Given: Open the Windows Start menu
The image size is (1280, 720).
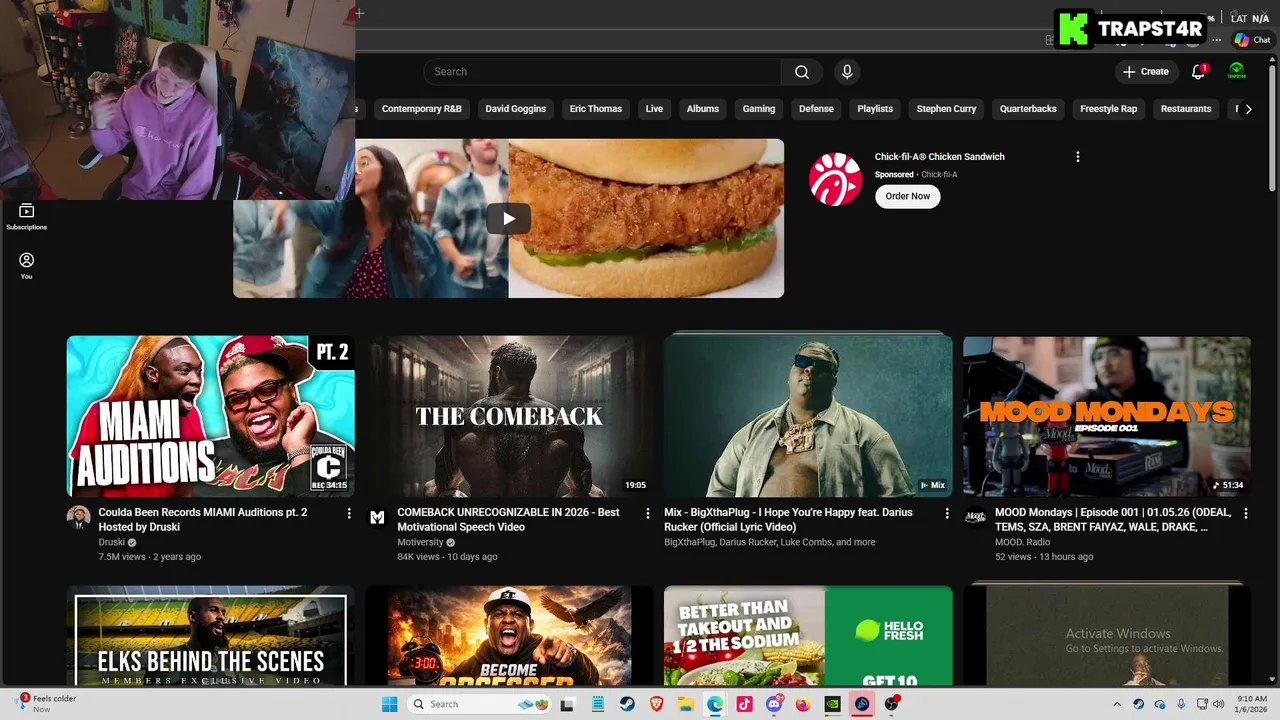Looking at the screenshot, I should tap(389, 704).
